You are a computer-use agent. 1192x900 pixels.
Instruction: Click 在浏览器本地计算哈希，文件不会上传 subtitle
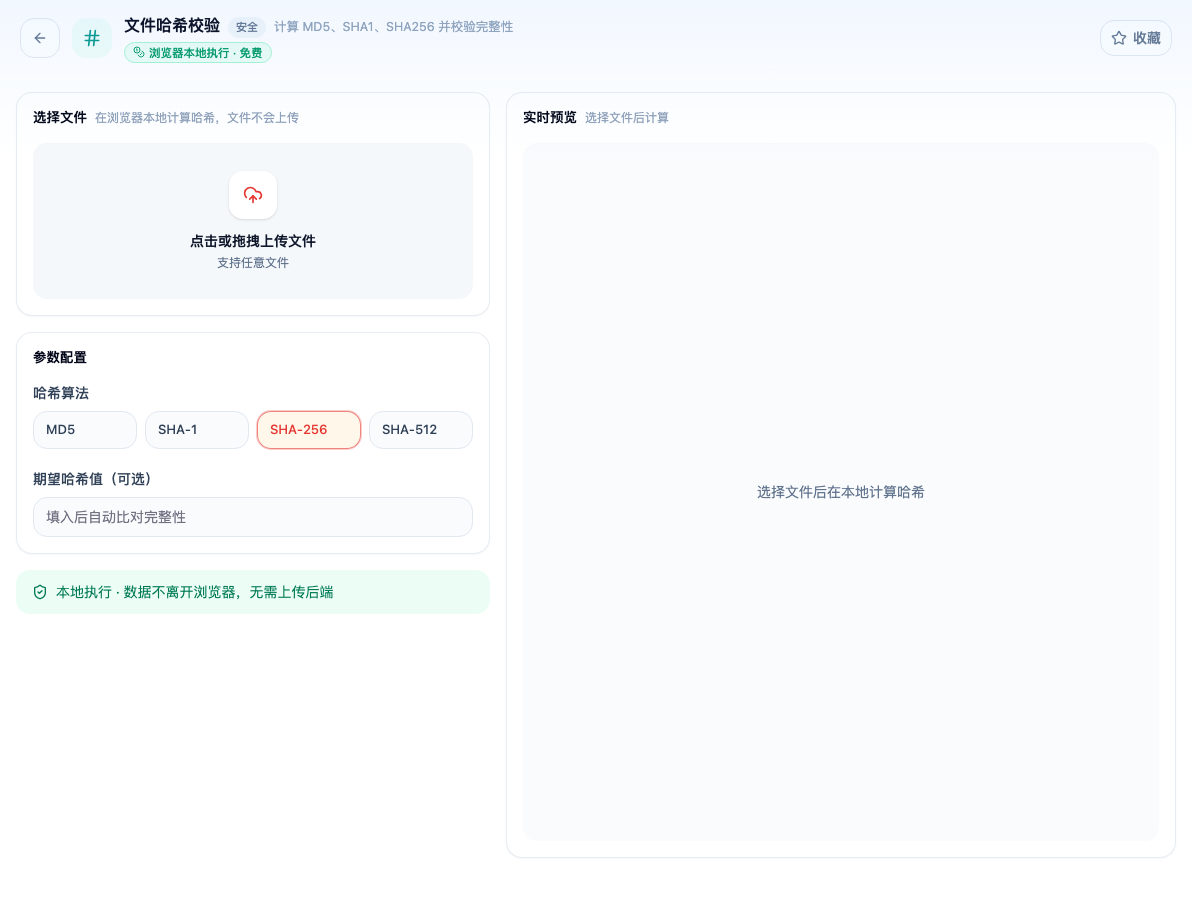(197, 118)
